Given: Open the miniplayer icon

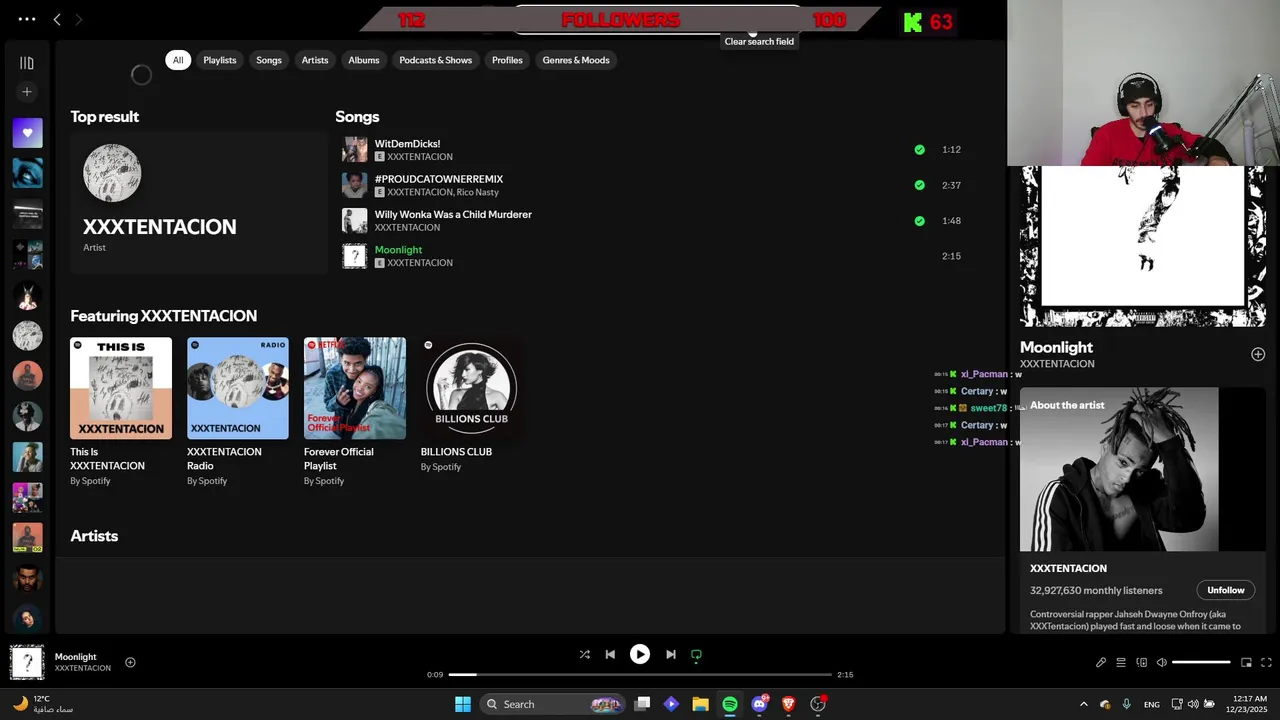Looking at the screenshot, I should point(1246,662).
